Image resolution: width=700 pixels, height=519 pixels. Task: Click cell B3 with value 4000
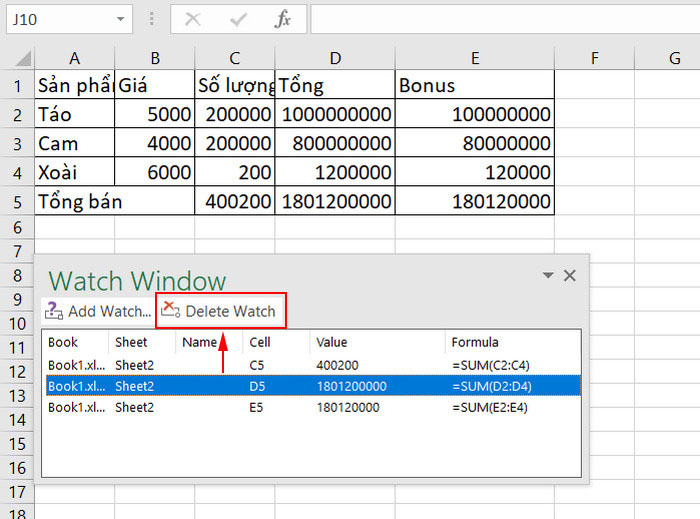click(x=154, y=143)
